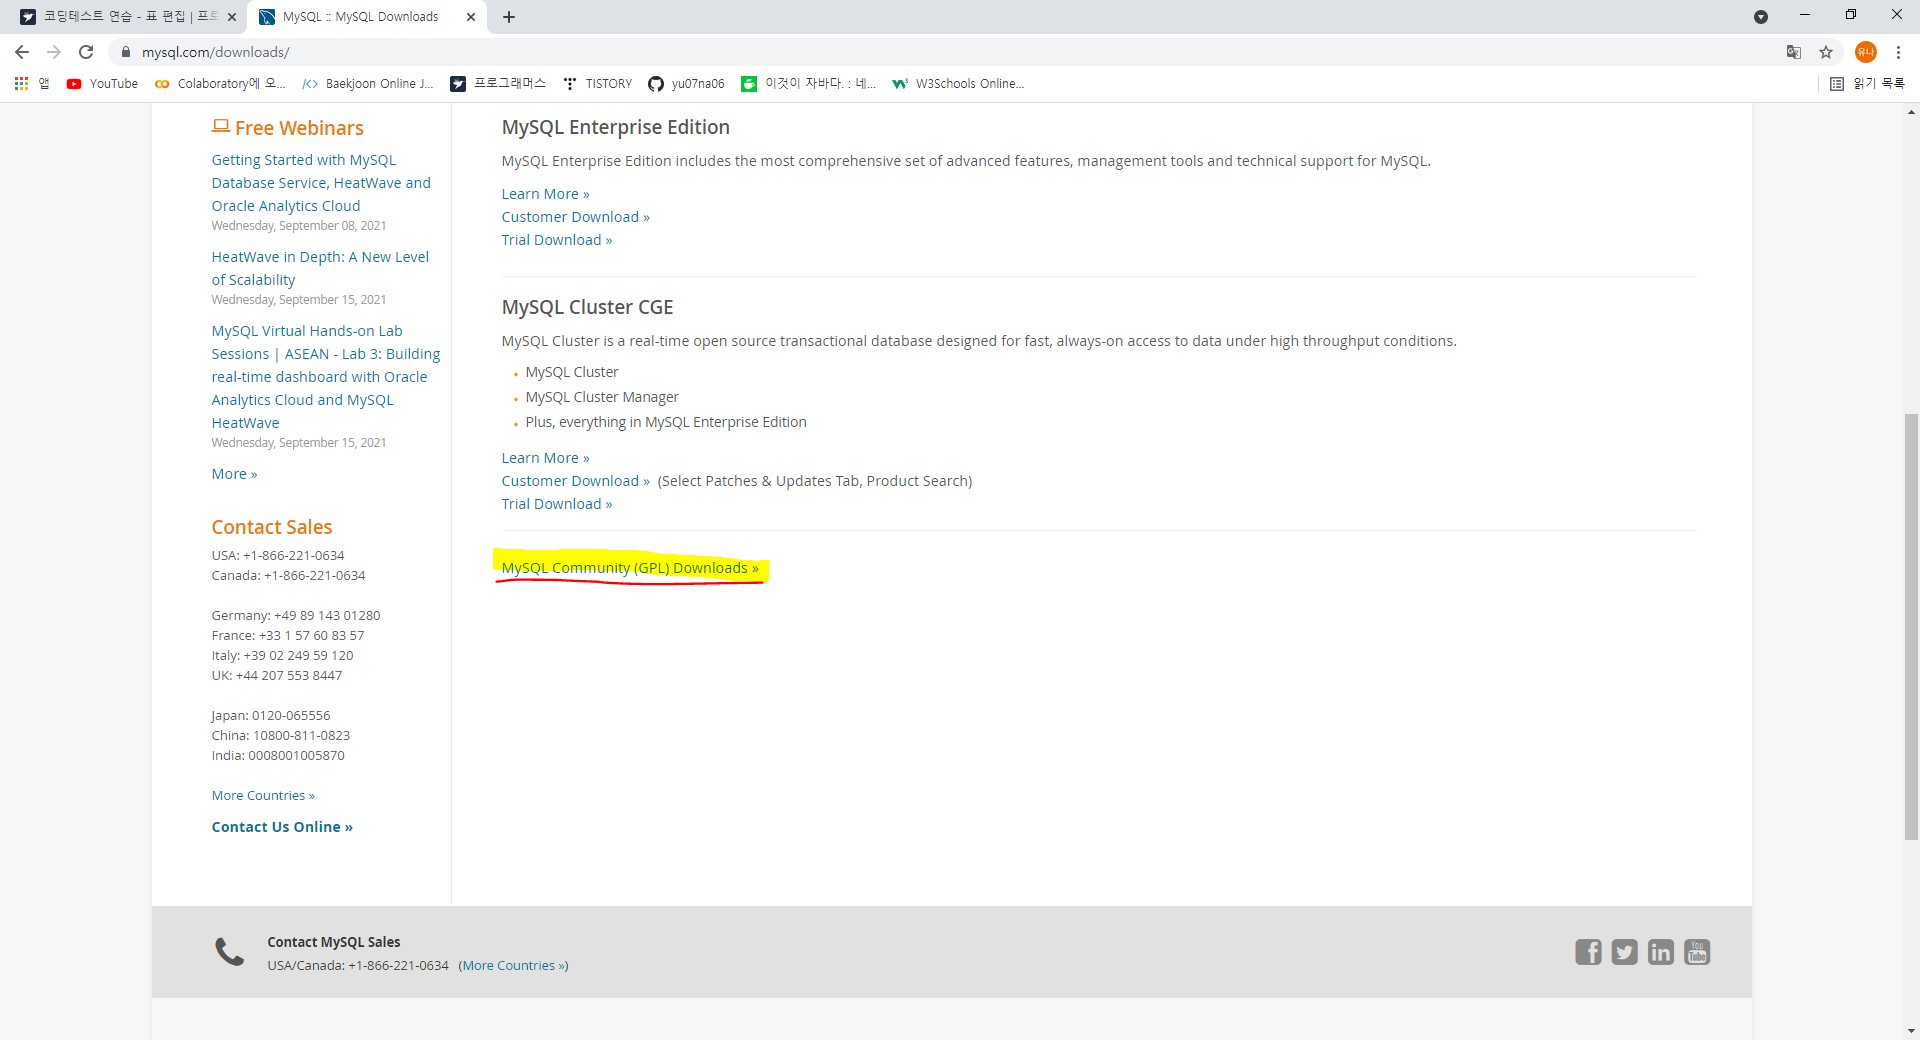Click the Contact Sales heading

tap(271, 527)
